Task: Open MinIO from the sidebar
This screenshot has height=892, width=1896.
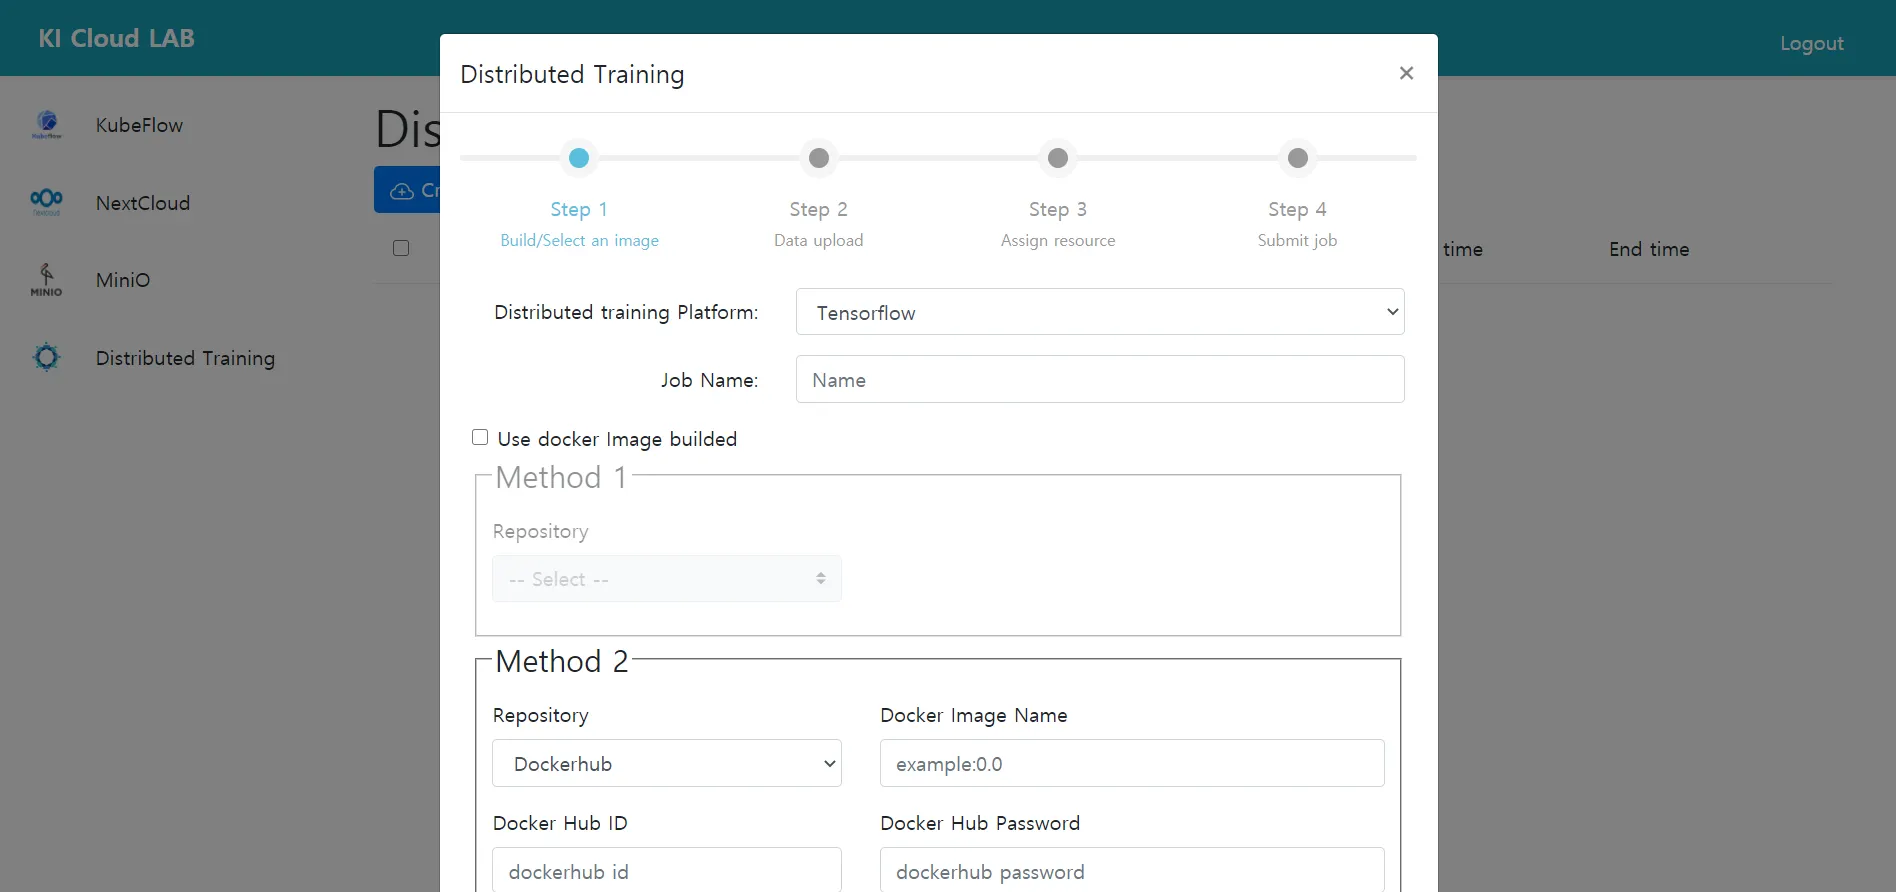Action: tap(123, 280)
